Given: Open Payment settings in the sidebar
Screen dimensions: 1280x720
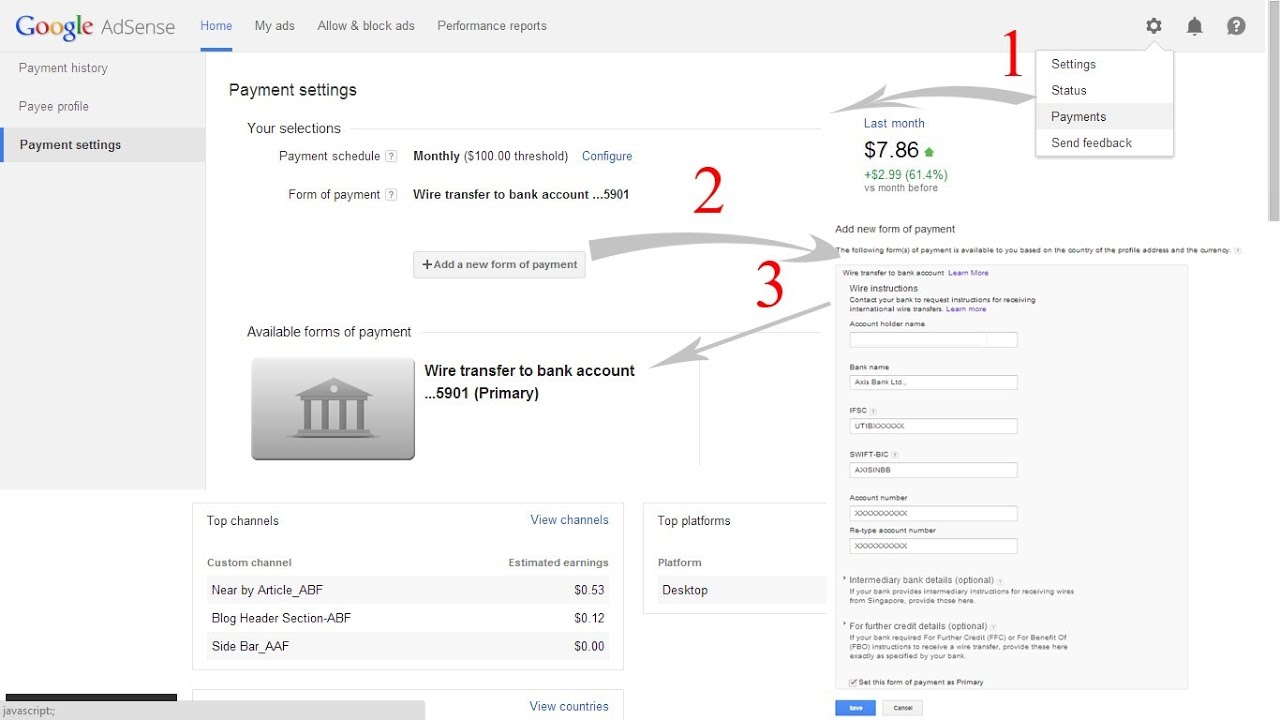Looking at the screenshot, I should coord(102,145).
